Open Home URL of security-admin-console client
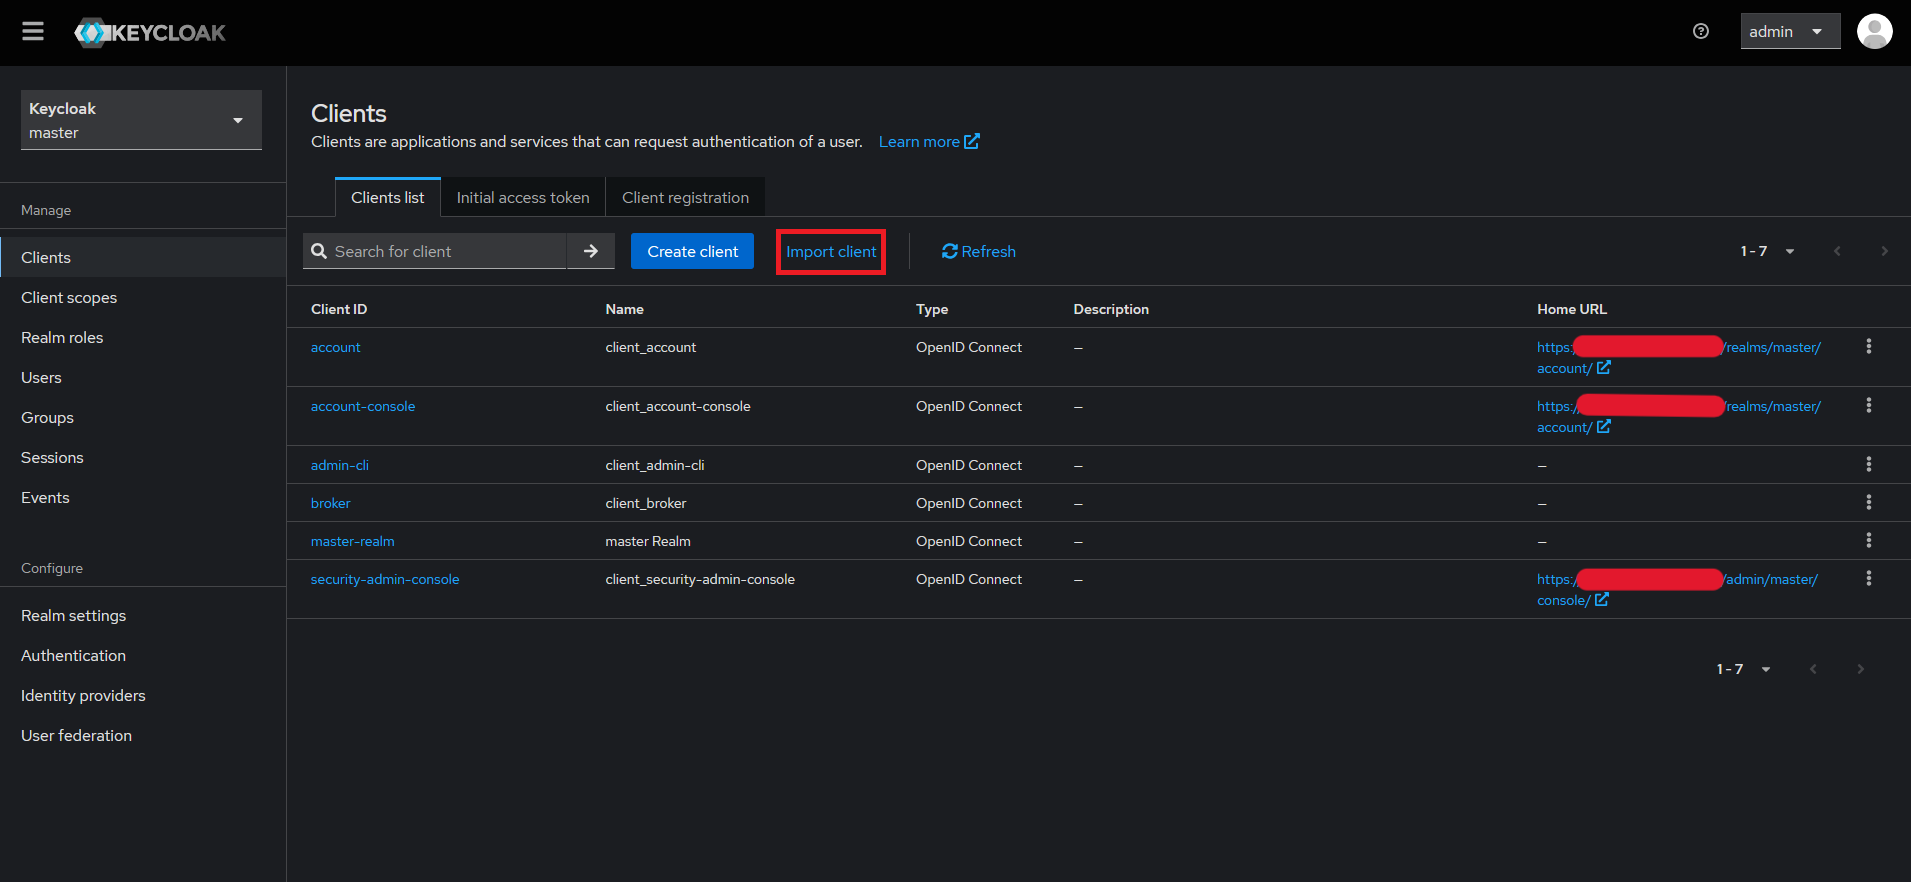This screenshot has height=882, width=1911. pos(1678,589)
